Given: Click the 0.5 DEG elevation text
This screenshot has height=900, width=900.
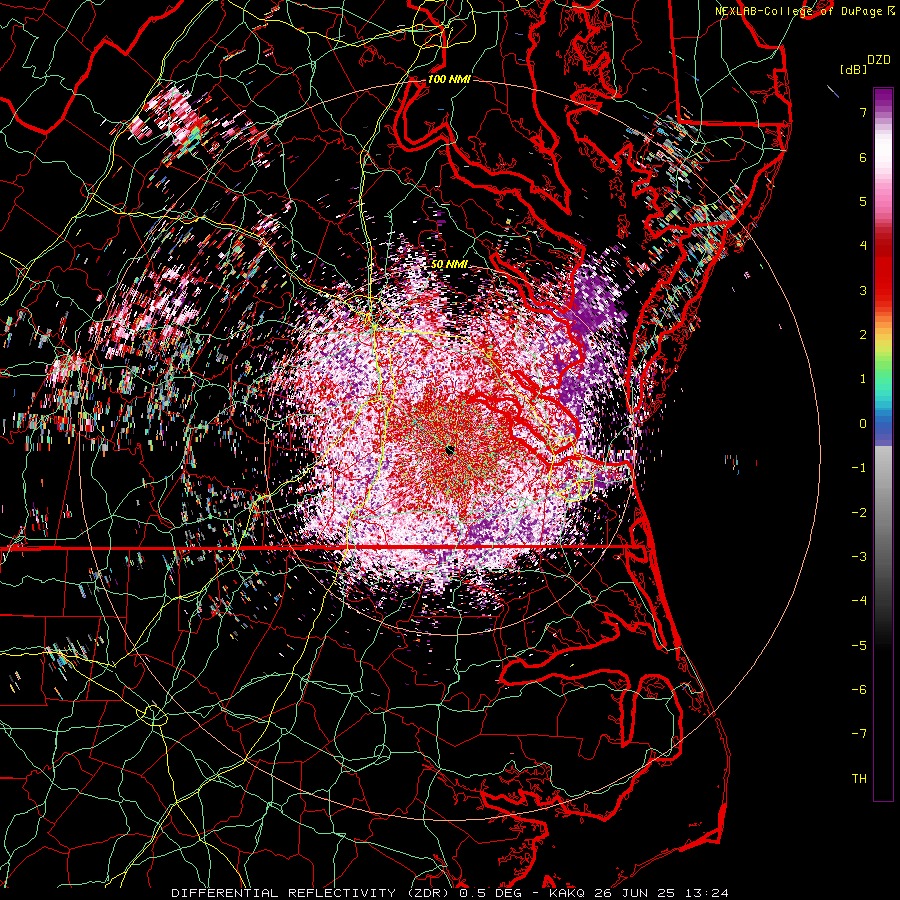Looking at the screenshot, I should tap(490, 893).
